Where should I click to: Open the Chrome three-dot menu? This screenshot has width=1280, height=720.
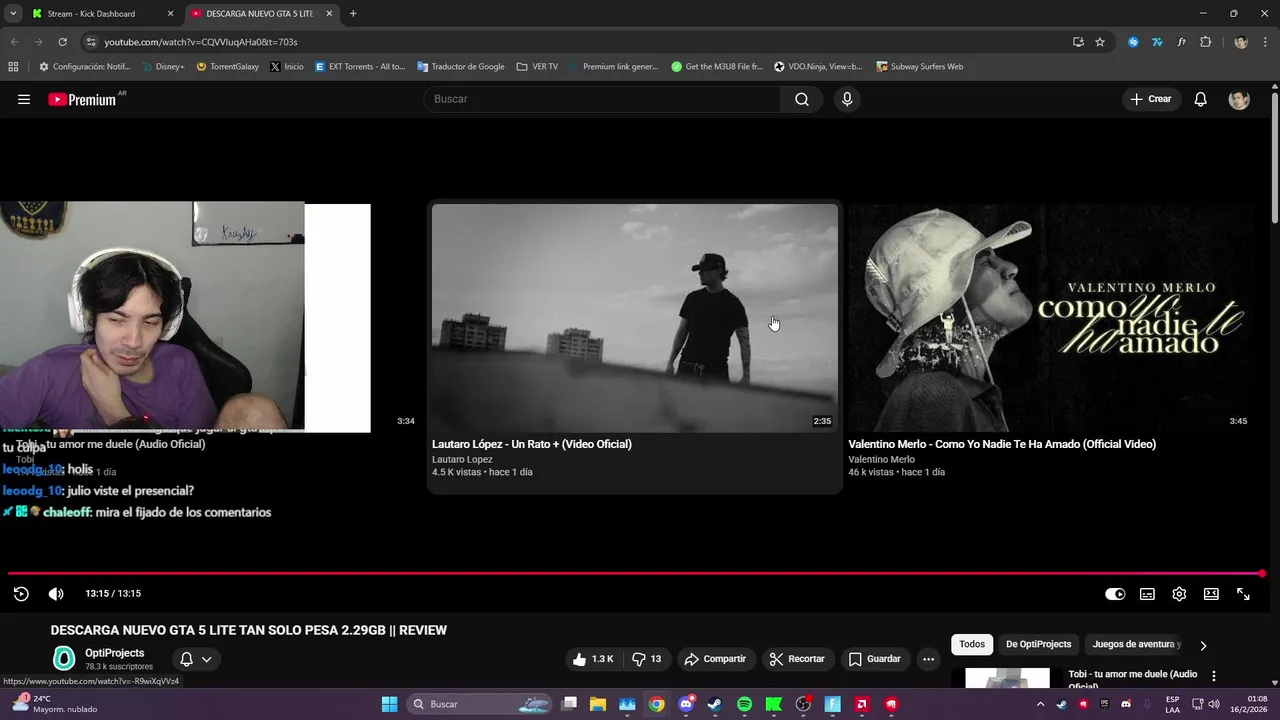1266,42
